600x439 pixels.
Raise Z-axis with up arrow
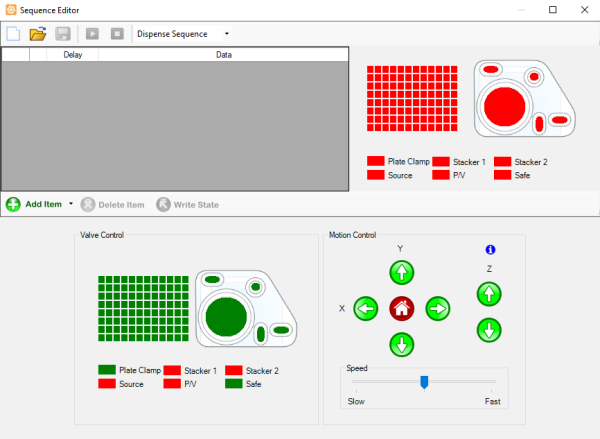[x=488, y=294]
